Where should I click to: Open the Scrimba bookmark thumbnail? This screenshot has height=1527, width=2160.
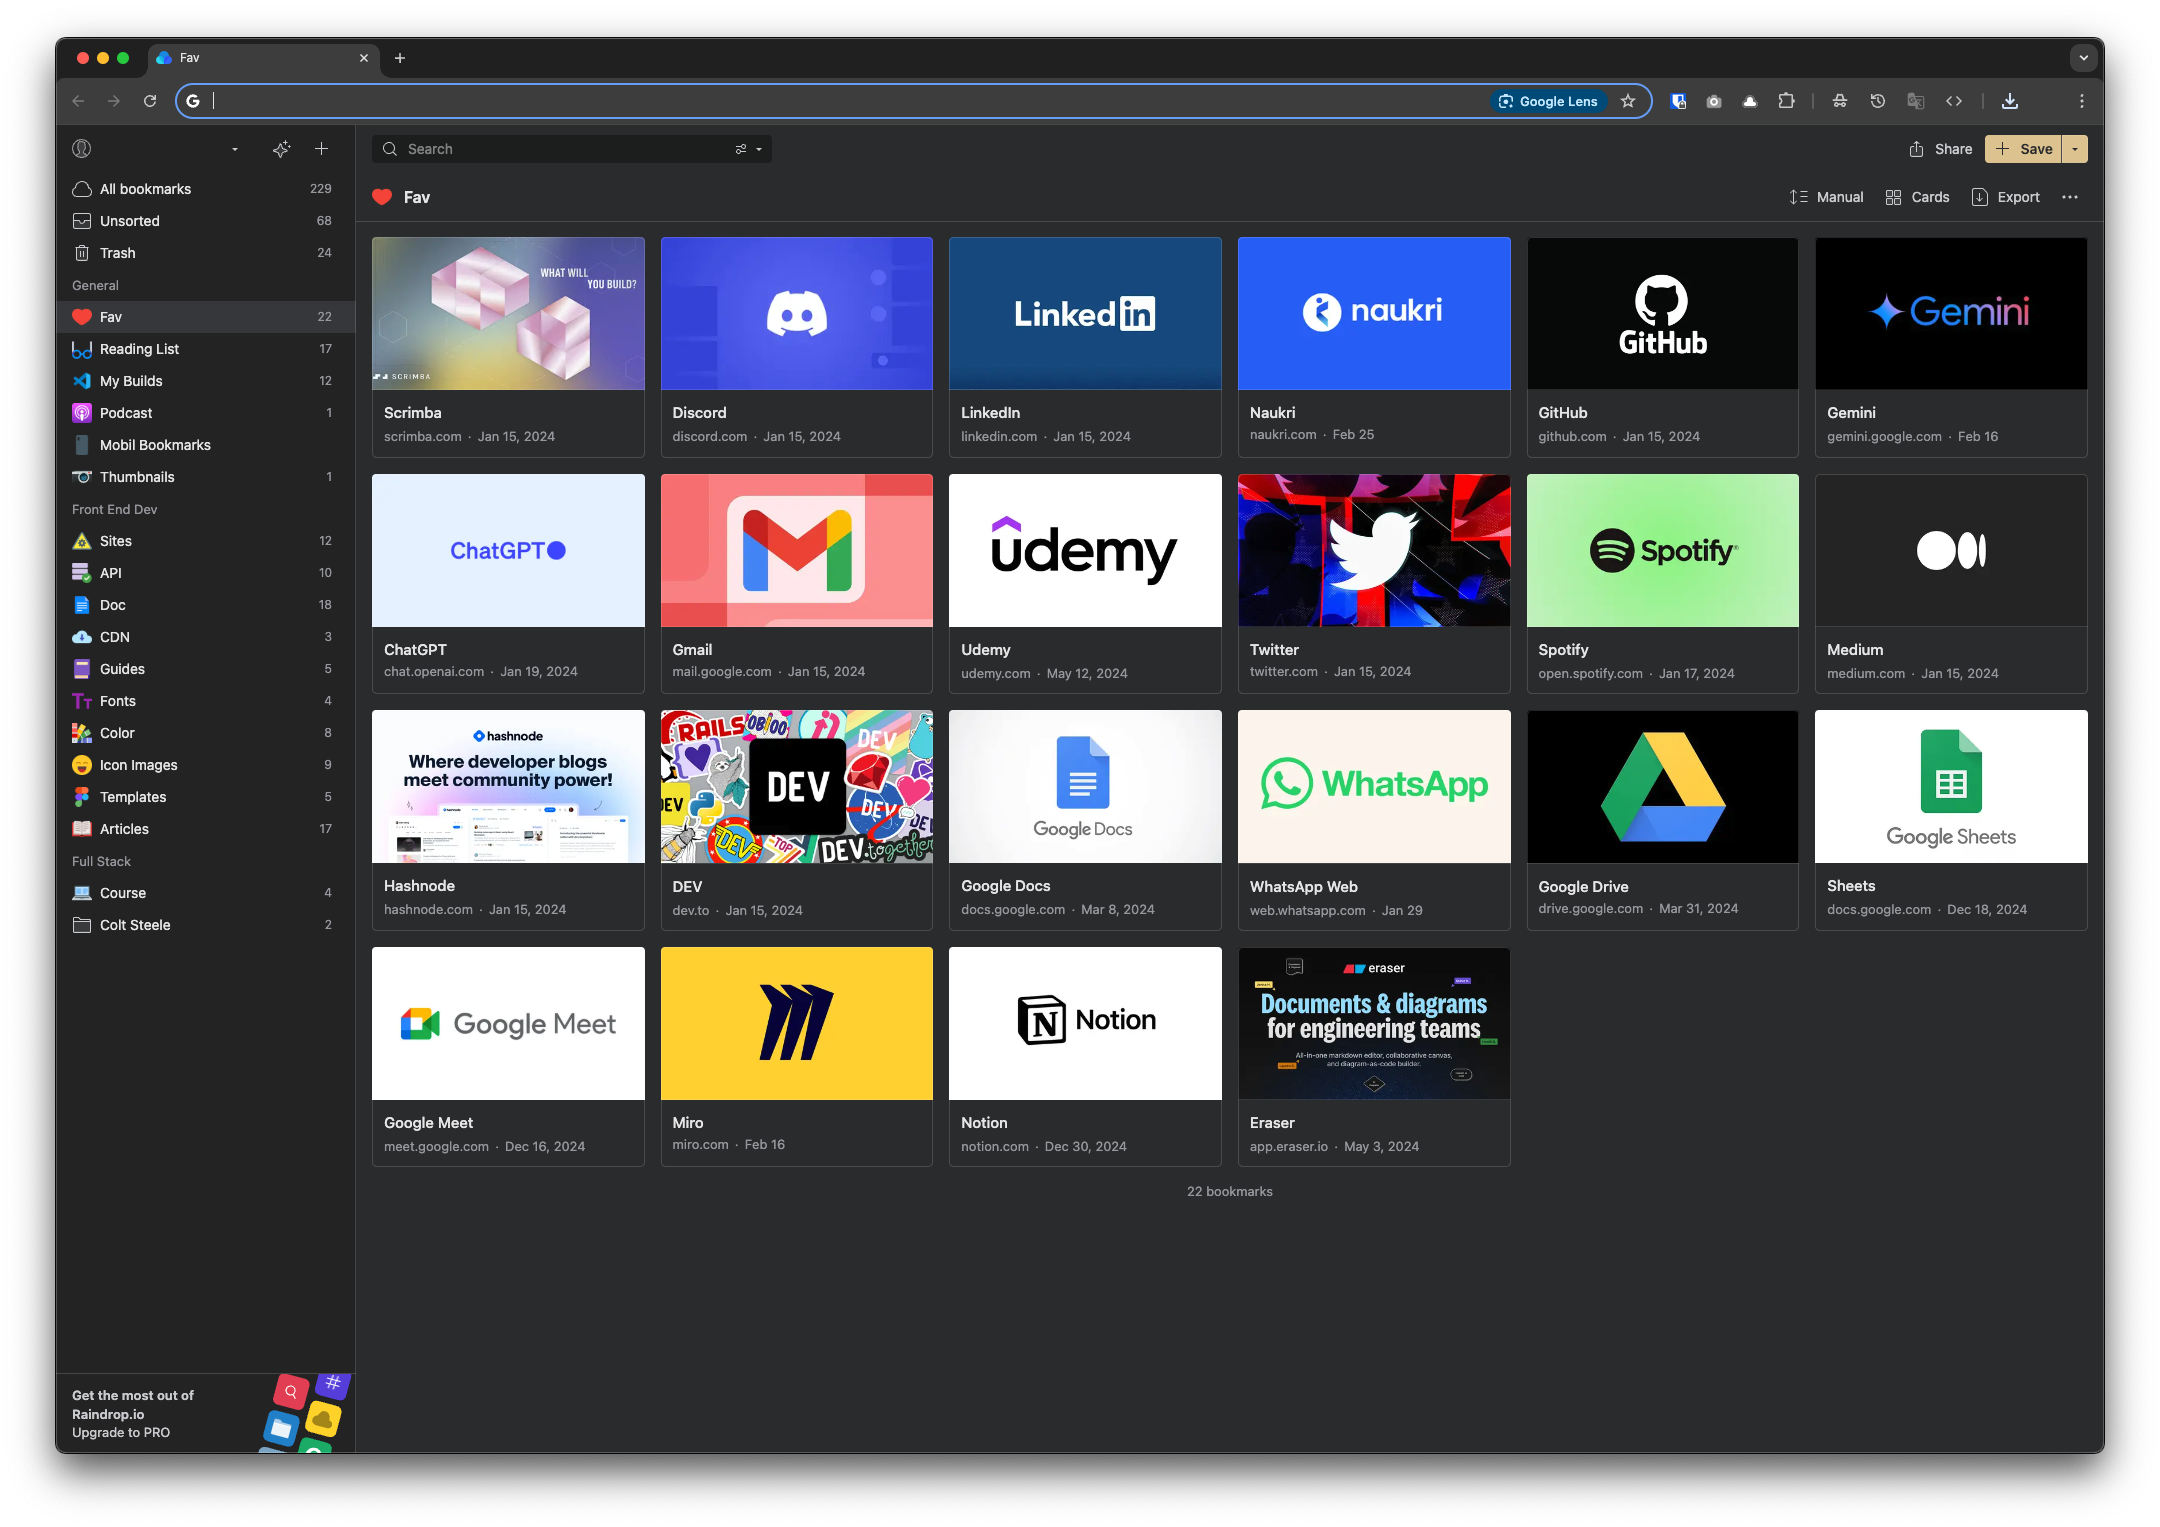(x=508, y=313)
